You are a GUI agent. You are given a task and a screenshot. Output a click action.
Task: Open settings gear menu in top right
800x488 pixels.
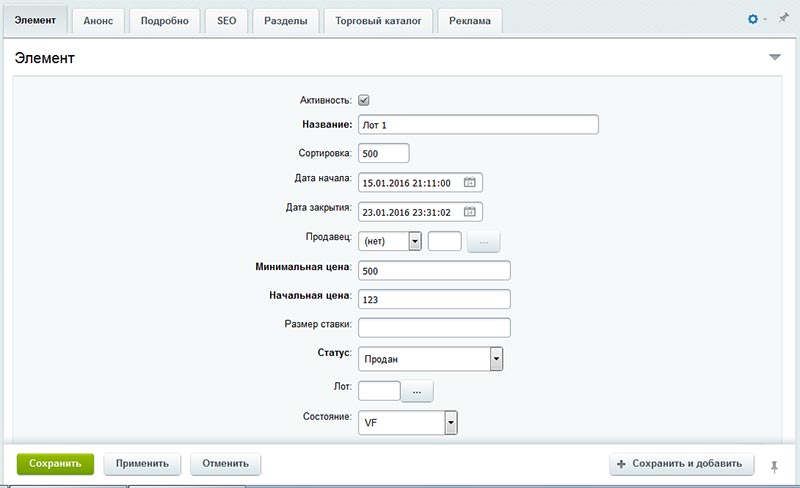point(754,20)
